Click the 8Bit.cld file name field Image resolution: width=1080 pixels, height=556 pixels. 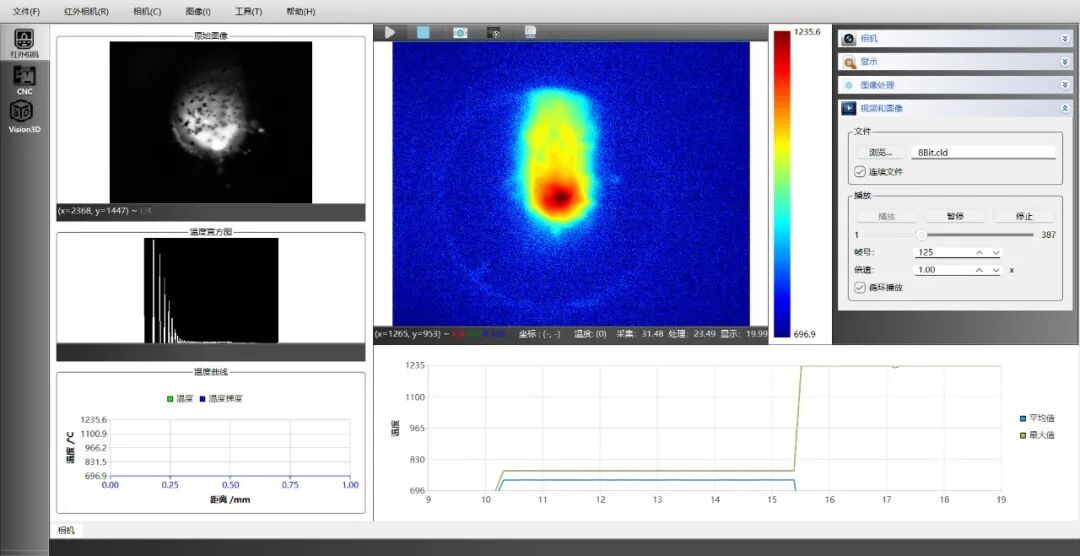(x=983, y=153)
